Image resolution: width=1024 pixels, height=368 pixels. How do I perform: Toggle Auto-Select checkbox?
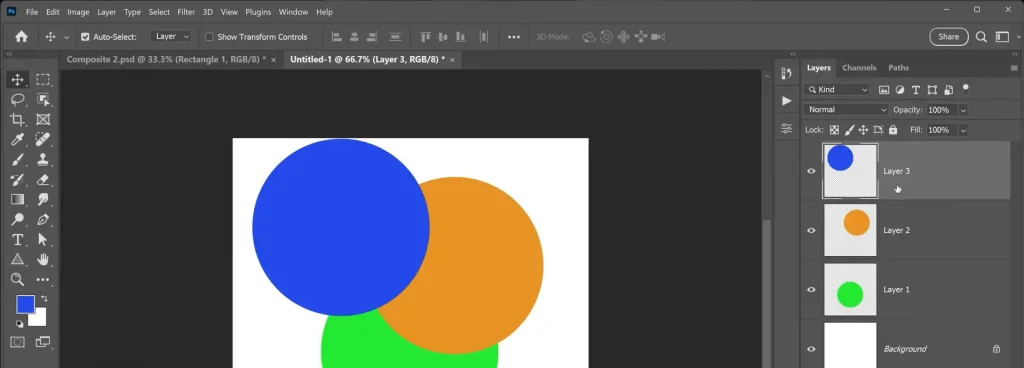tap(85, 37)
